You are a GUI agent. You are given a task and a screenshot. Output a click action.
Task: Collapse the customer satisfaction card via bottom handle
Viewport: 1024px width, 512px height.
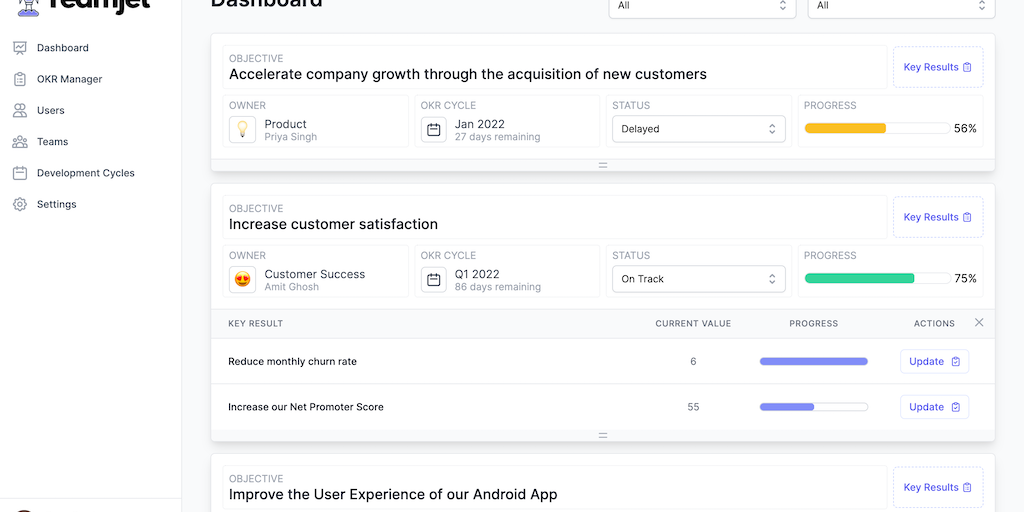pyautogui.click(x=603, y=435)
